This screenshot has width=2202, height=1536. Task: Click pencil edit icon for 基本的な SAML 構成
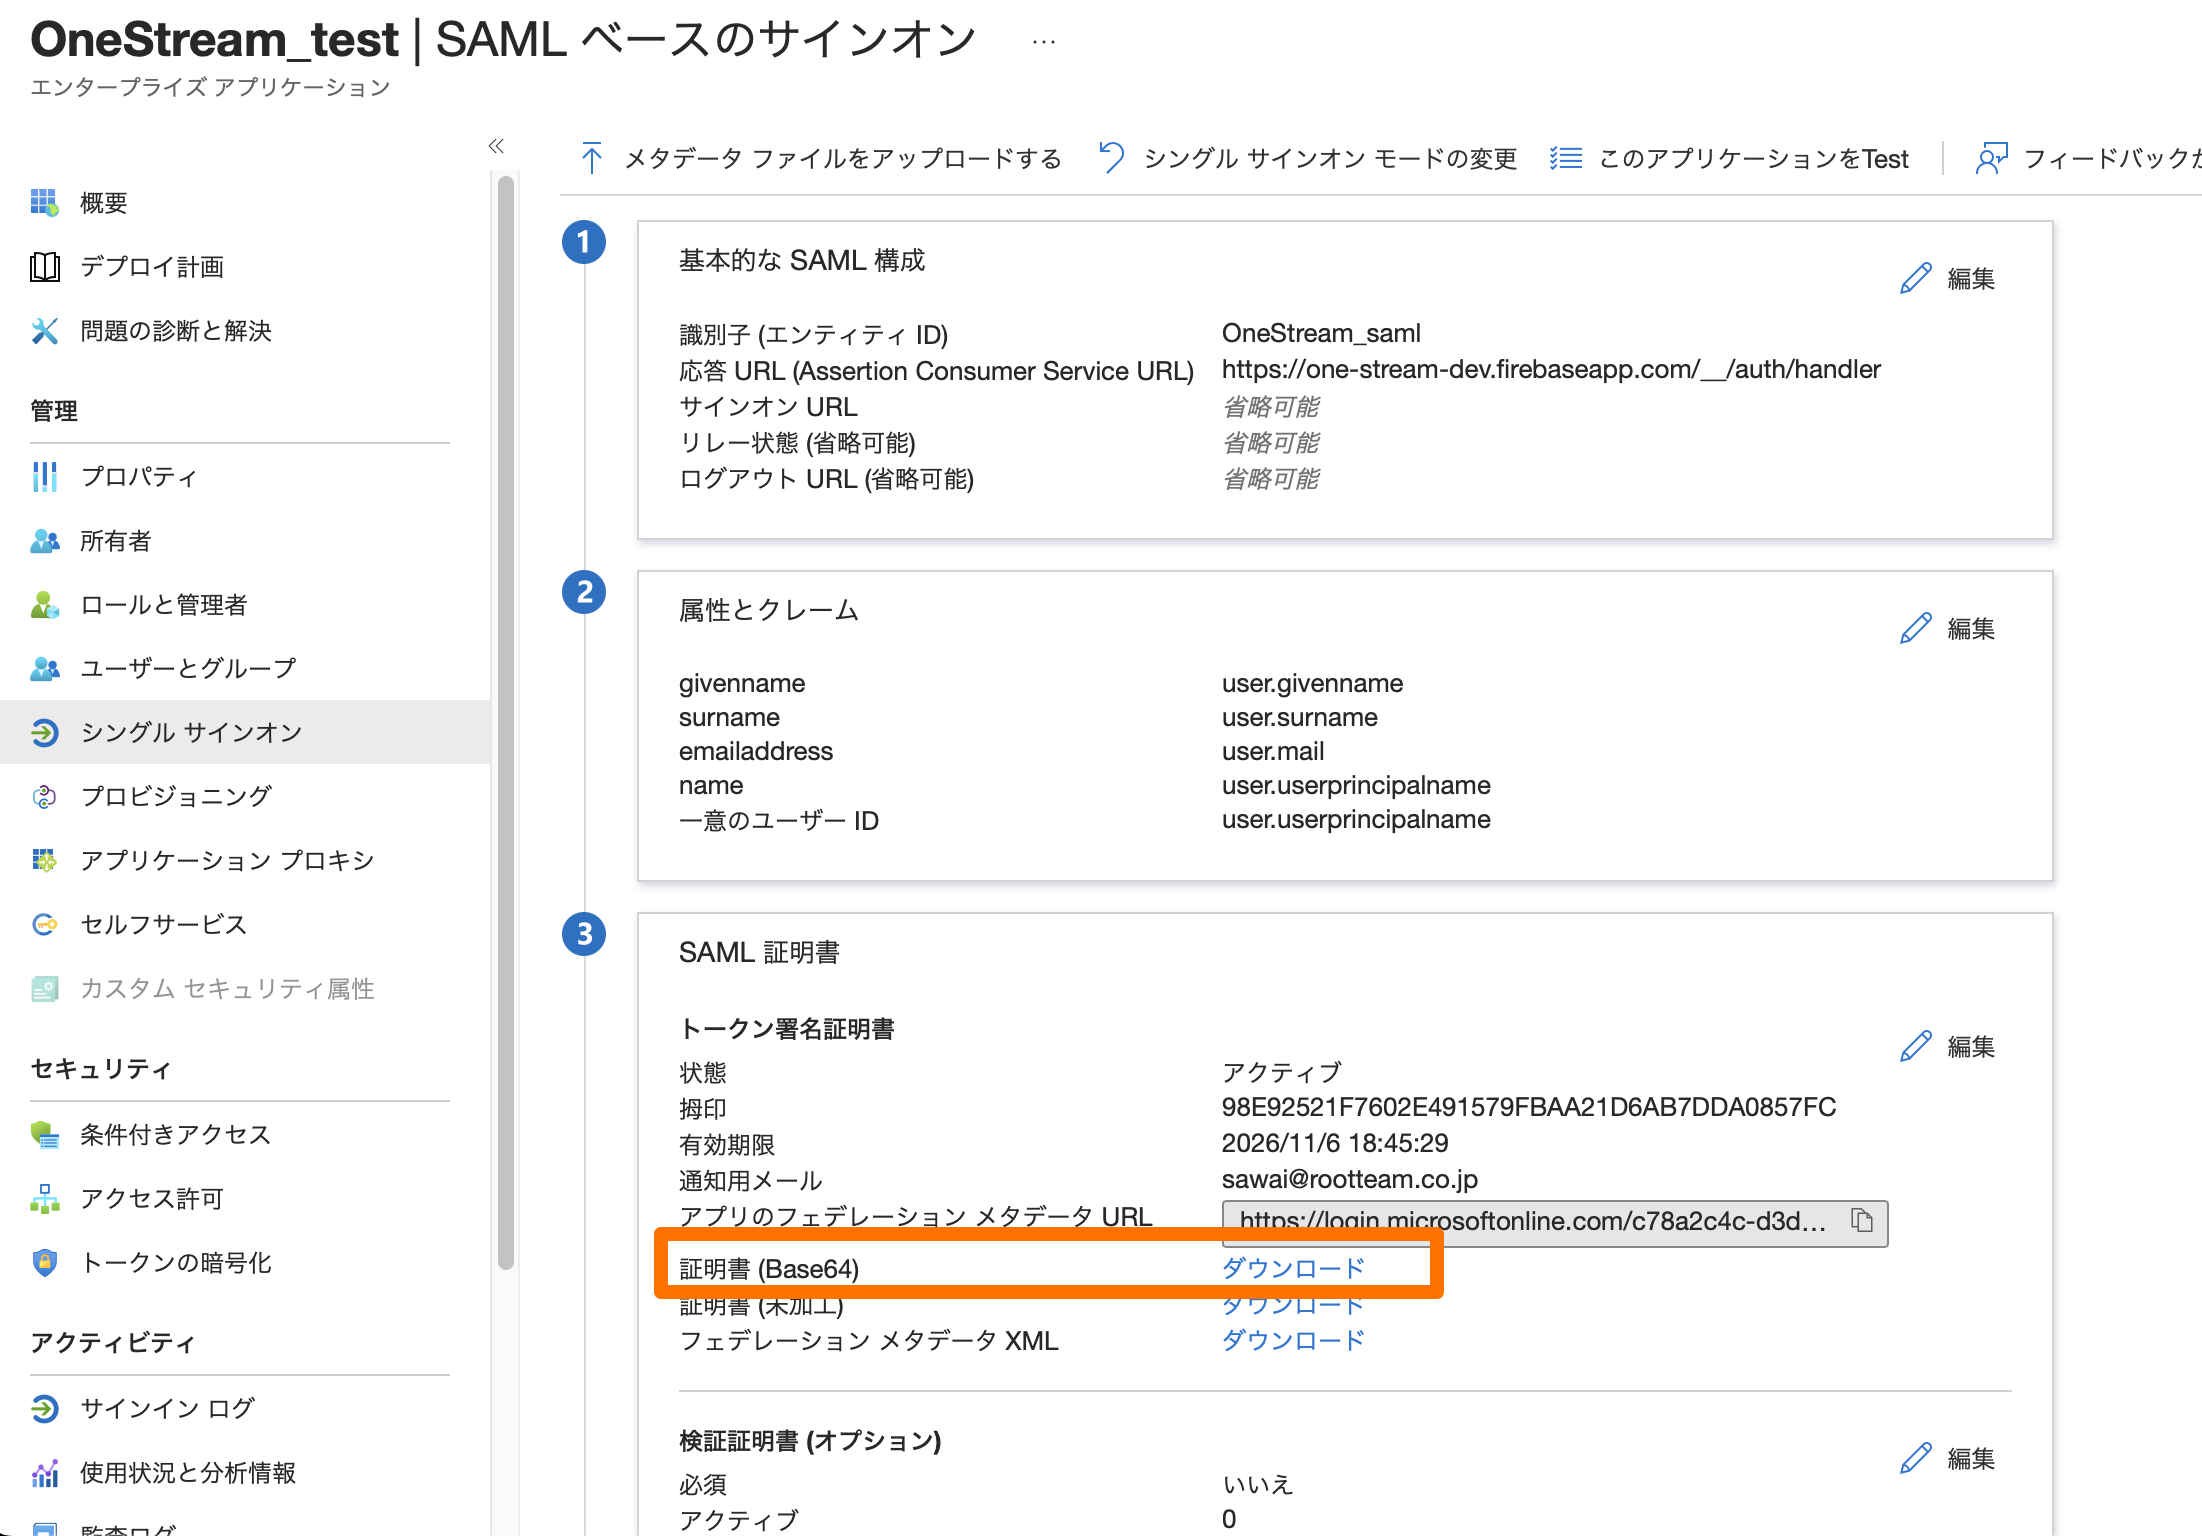pyautogui.click(x=1915, y=278)
